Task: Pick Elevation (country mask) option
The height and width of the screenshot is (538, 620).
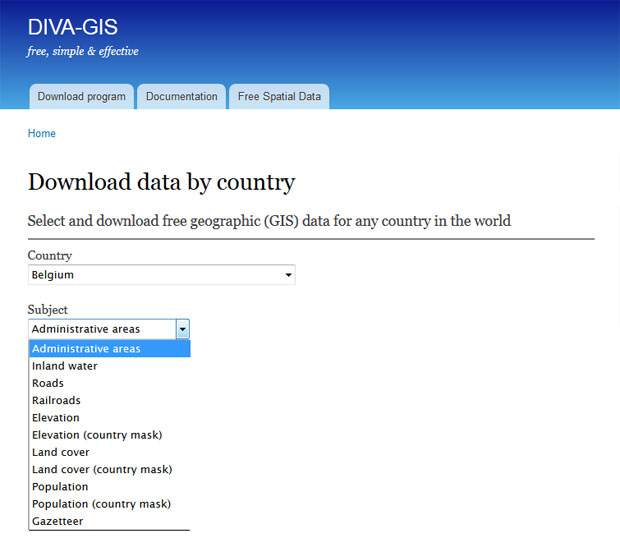Action: coord(110,435)
